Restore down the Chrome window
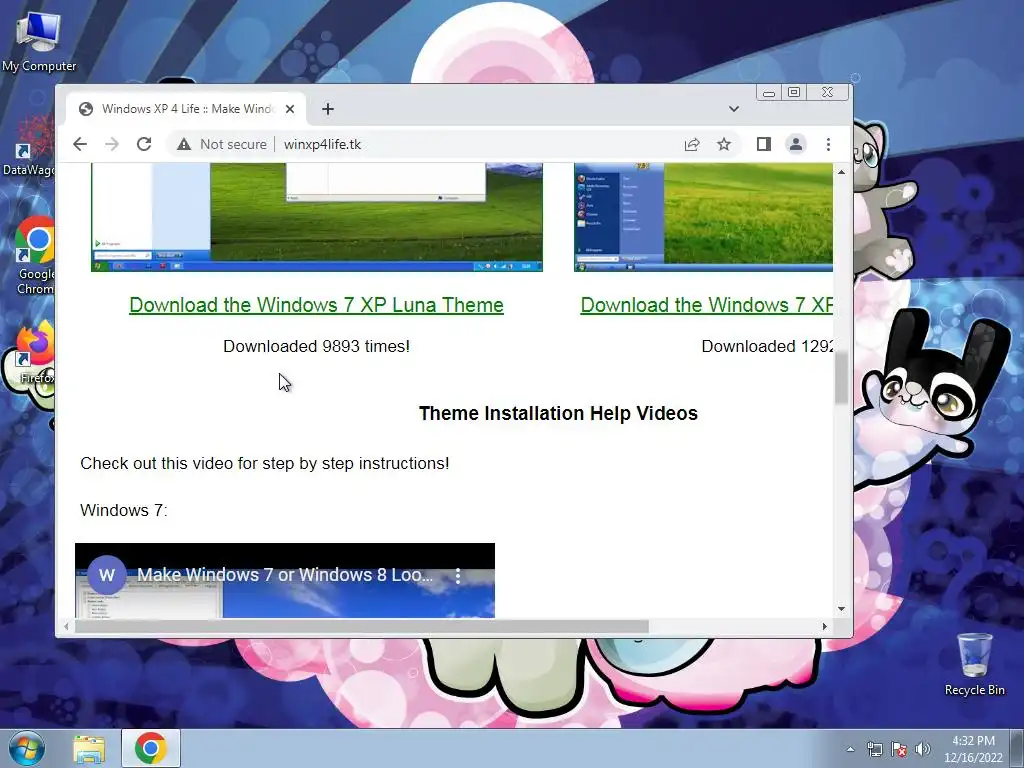The image size is (1024, 768). (794, 93)
